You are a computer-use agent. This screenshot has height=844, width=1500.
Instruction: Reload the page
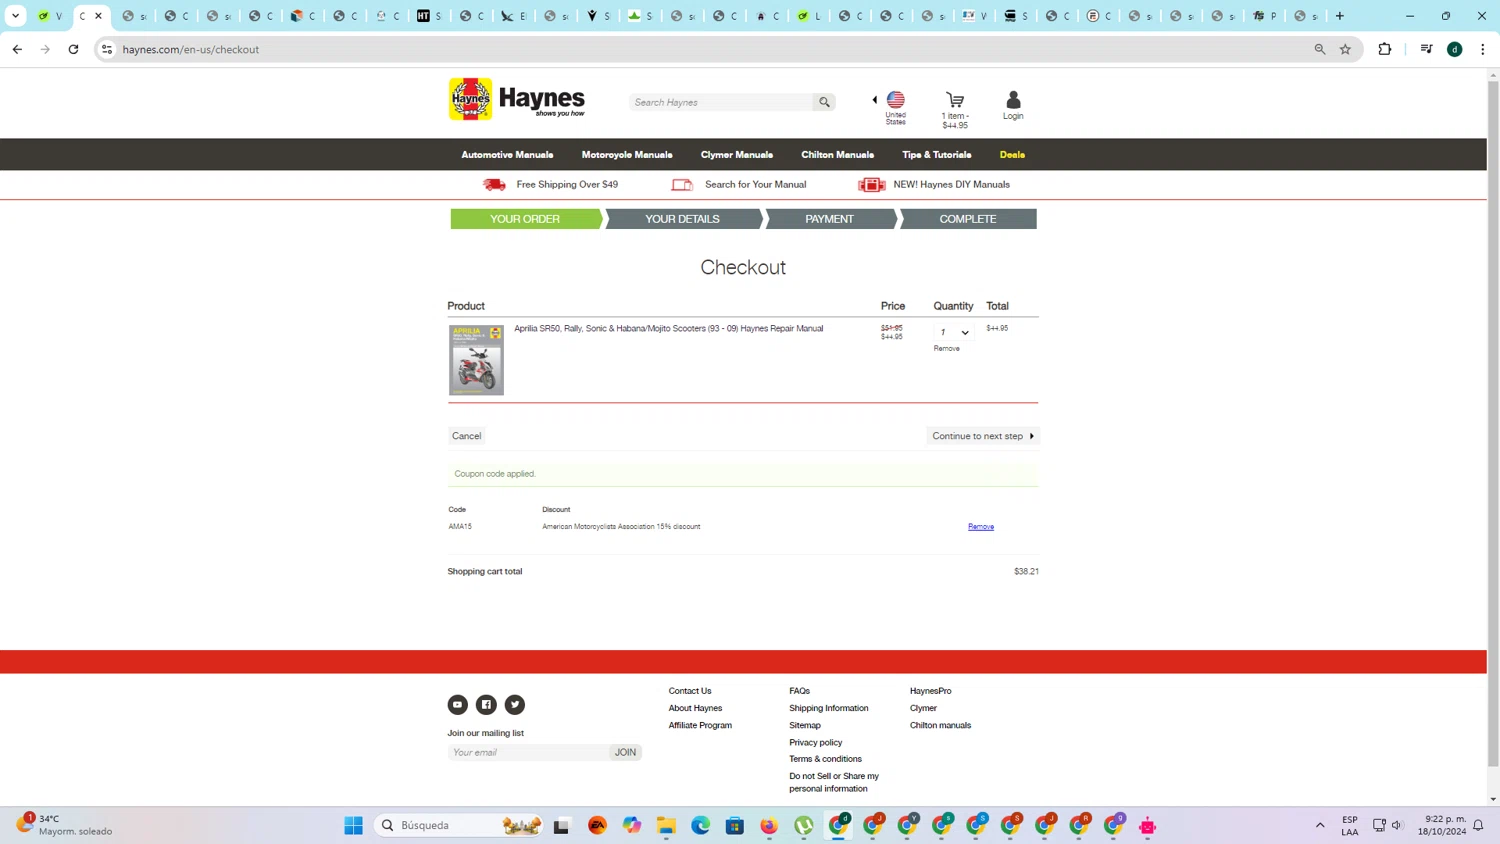coord(73,49)
